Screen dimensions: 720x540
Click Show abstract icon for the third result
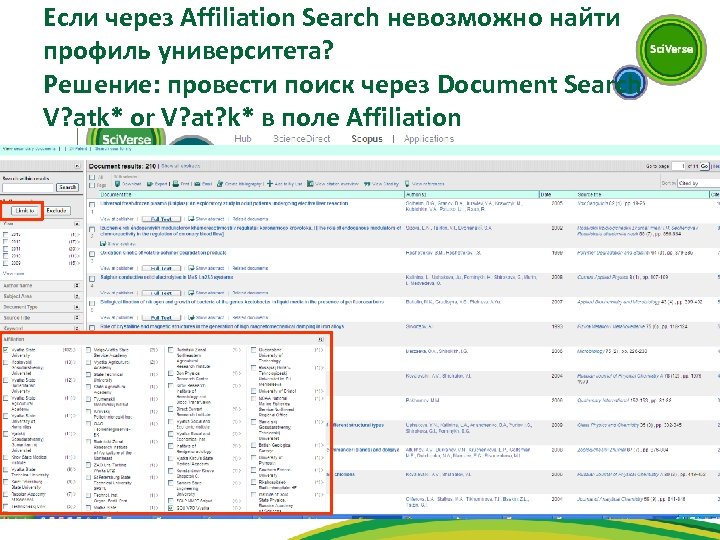(x=191, y=268)
